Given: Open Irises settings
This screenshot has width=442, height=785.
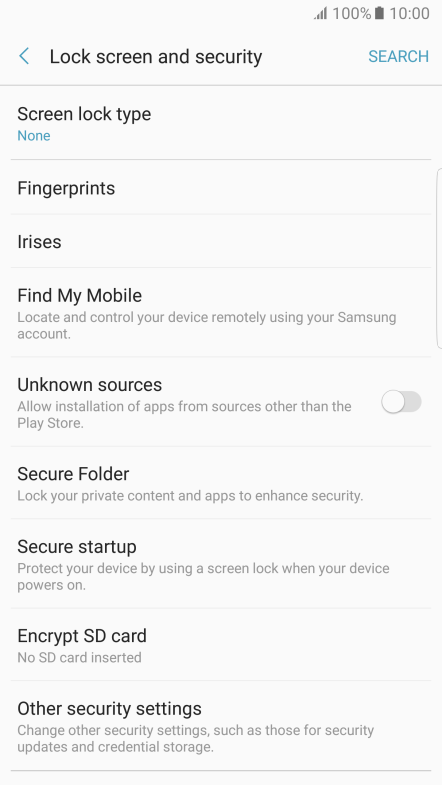Looking at the screenshot, I should tap(221, 241).
